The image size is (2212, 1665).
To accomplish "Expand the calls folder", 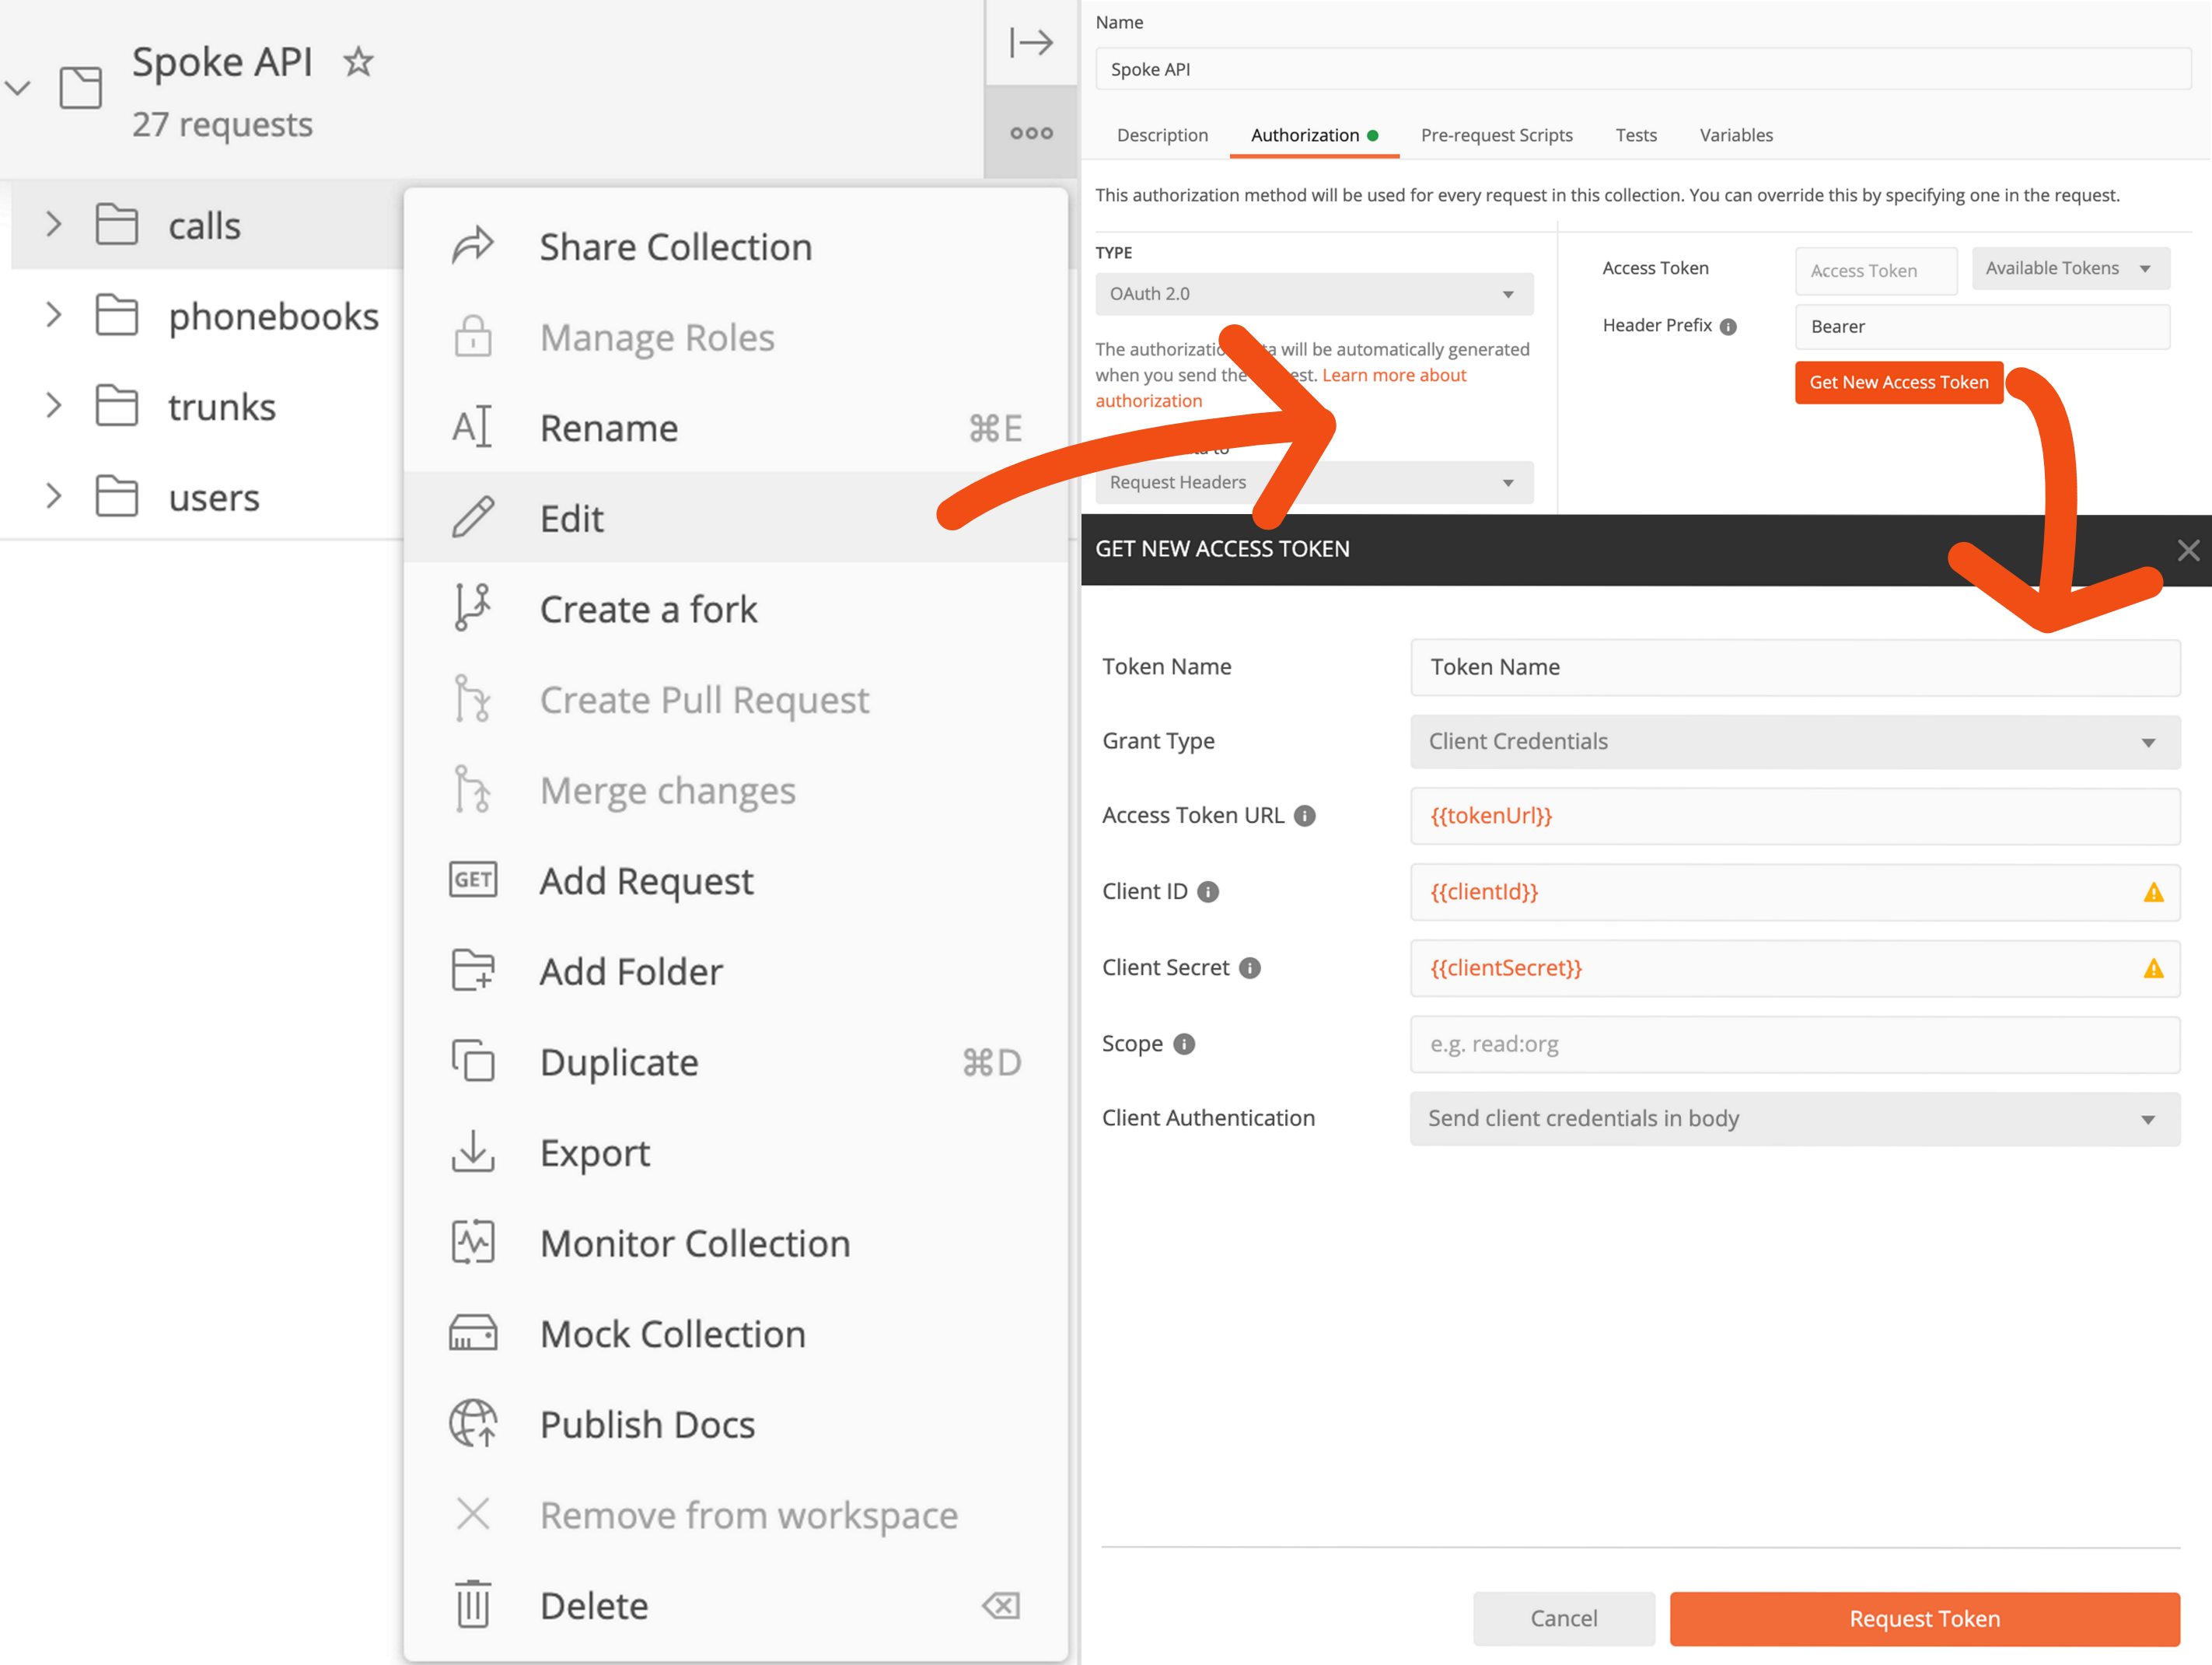I will [52, 225].
